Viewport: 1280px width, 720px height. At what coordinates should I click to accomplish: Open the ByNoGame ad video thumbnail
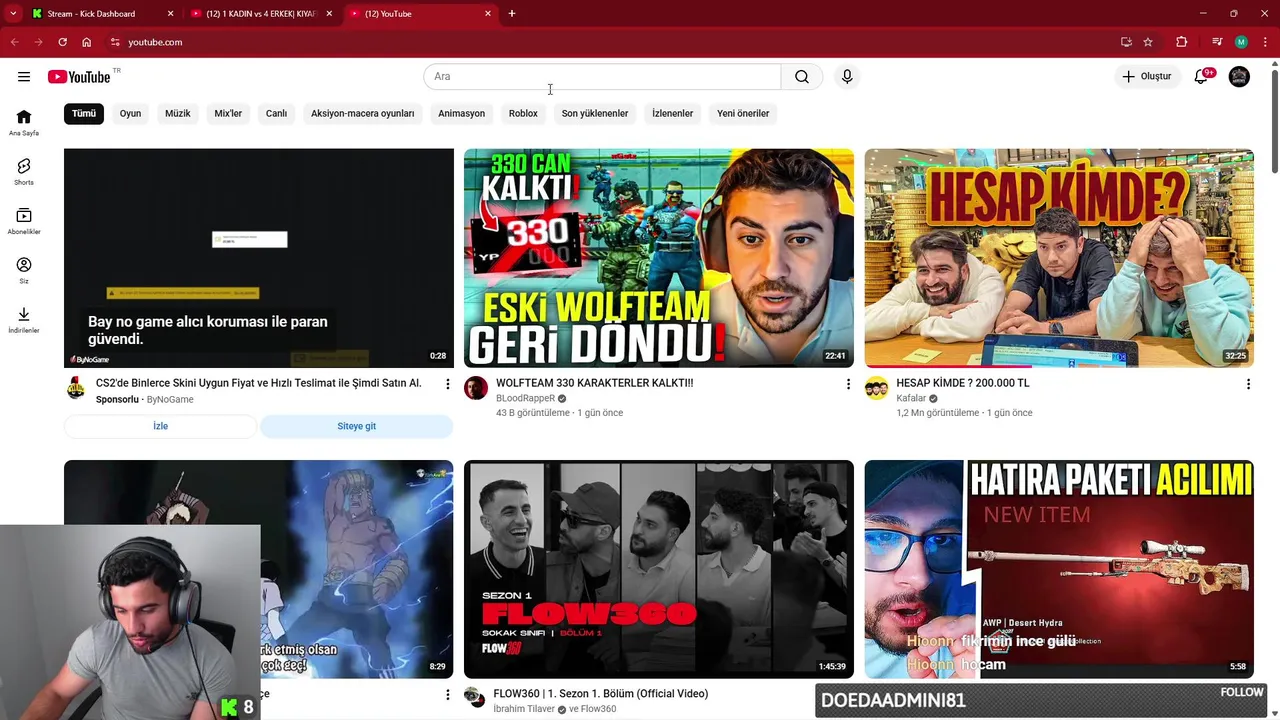point(258,258)
